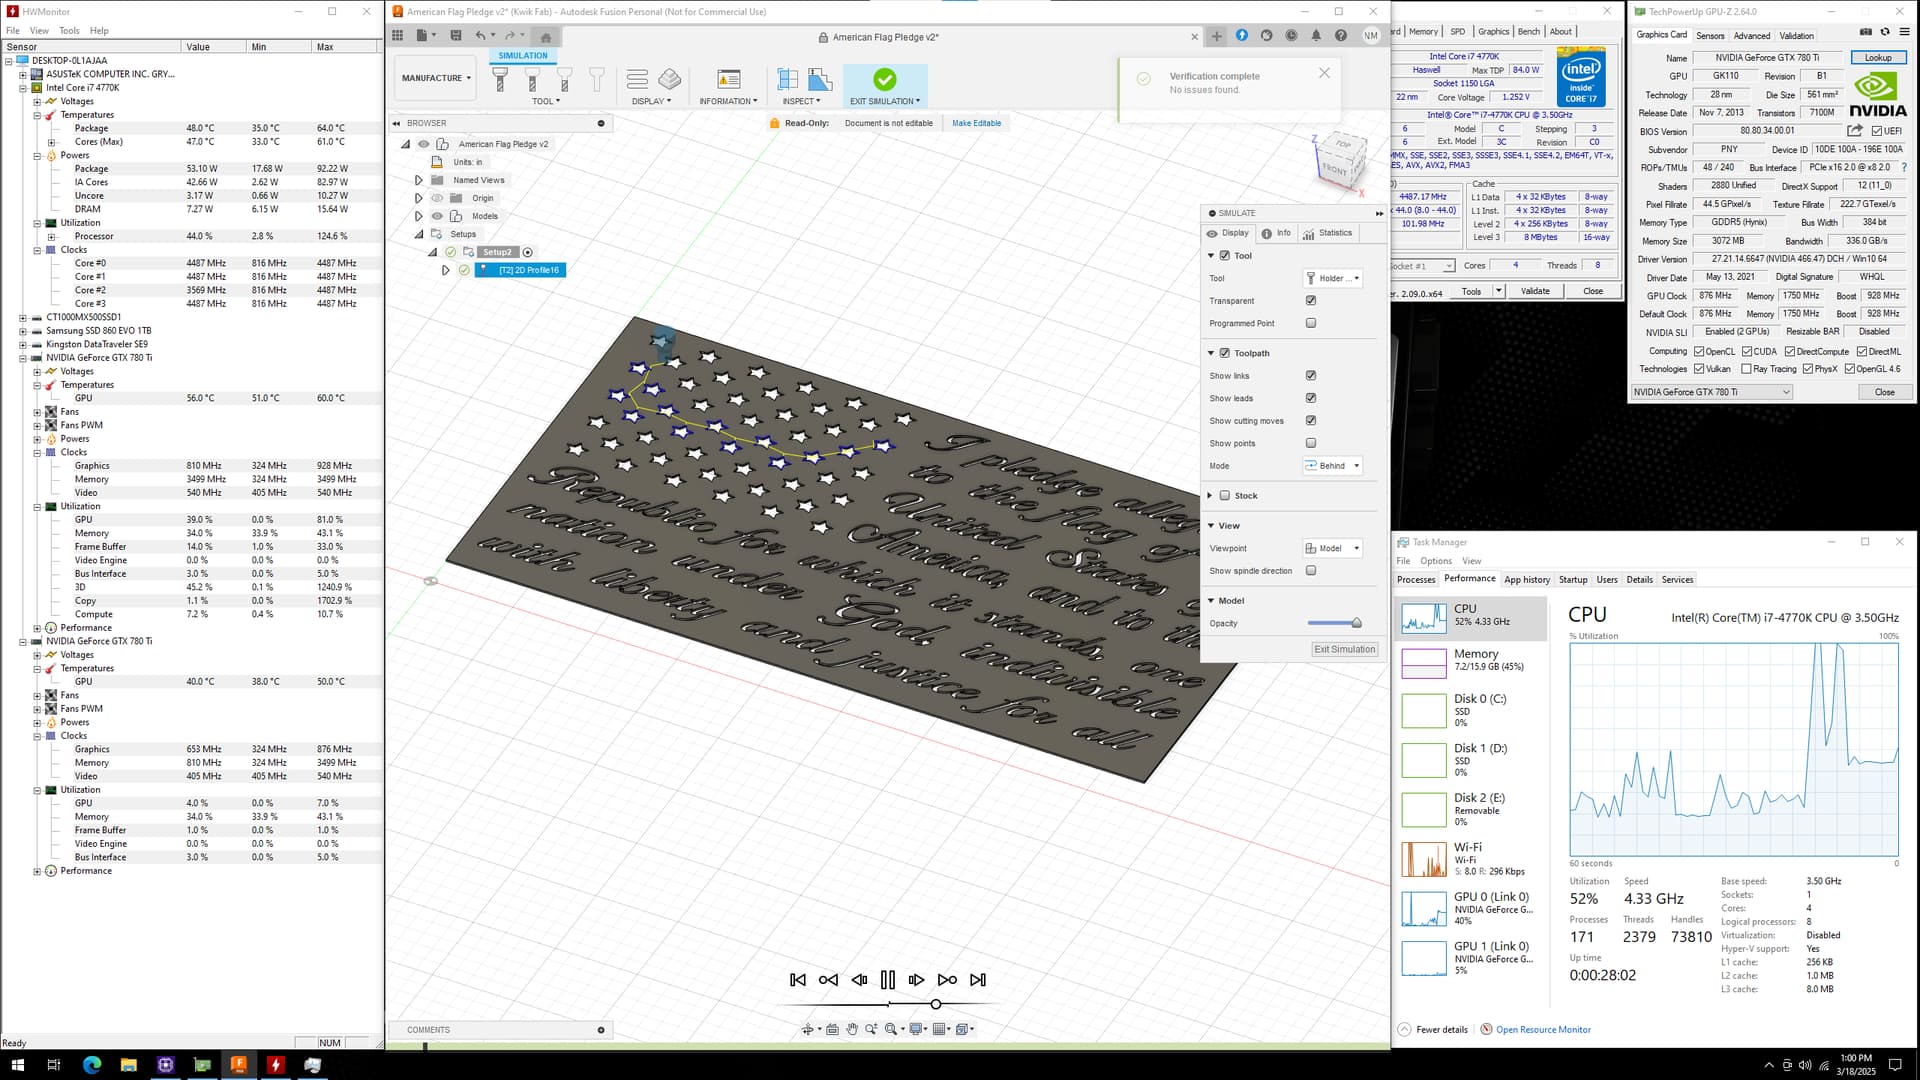This screenshot has height=1080, width=1920.
Task: Click Fewer details in Task Manager
Action: coord(1441,1029)
